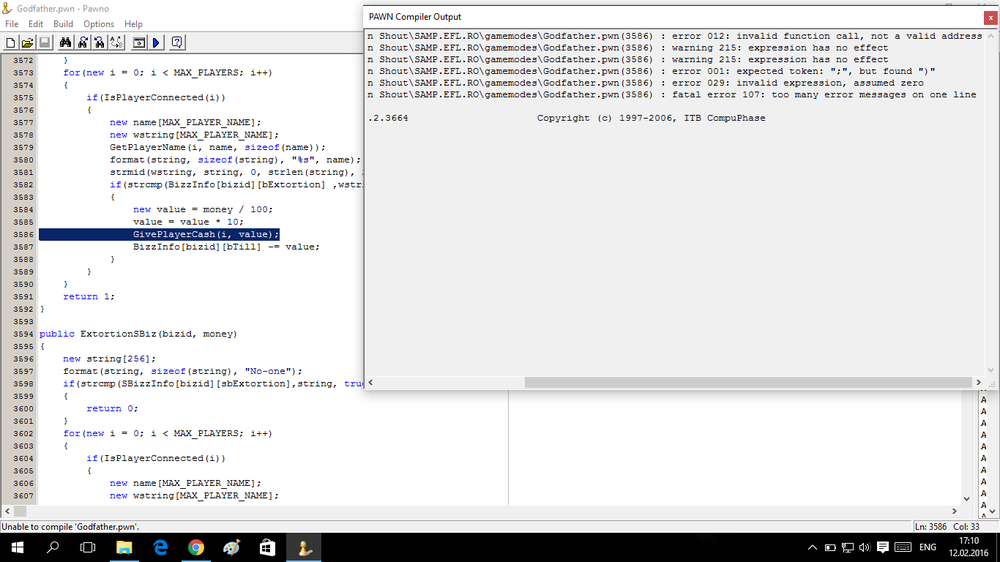Click the blue Compile and Run arrow
Screen dimensions: 1000x562
[156, 43]
